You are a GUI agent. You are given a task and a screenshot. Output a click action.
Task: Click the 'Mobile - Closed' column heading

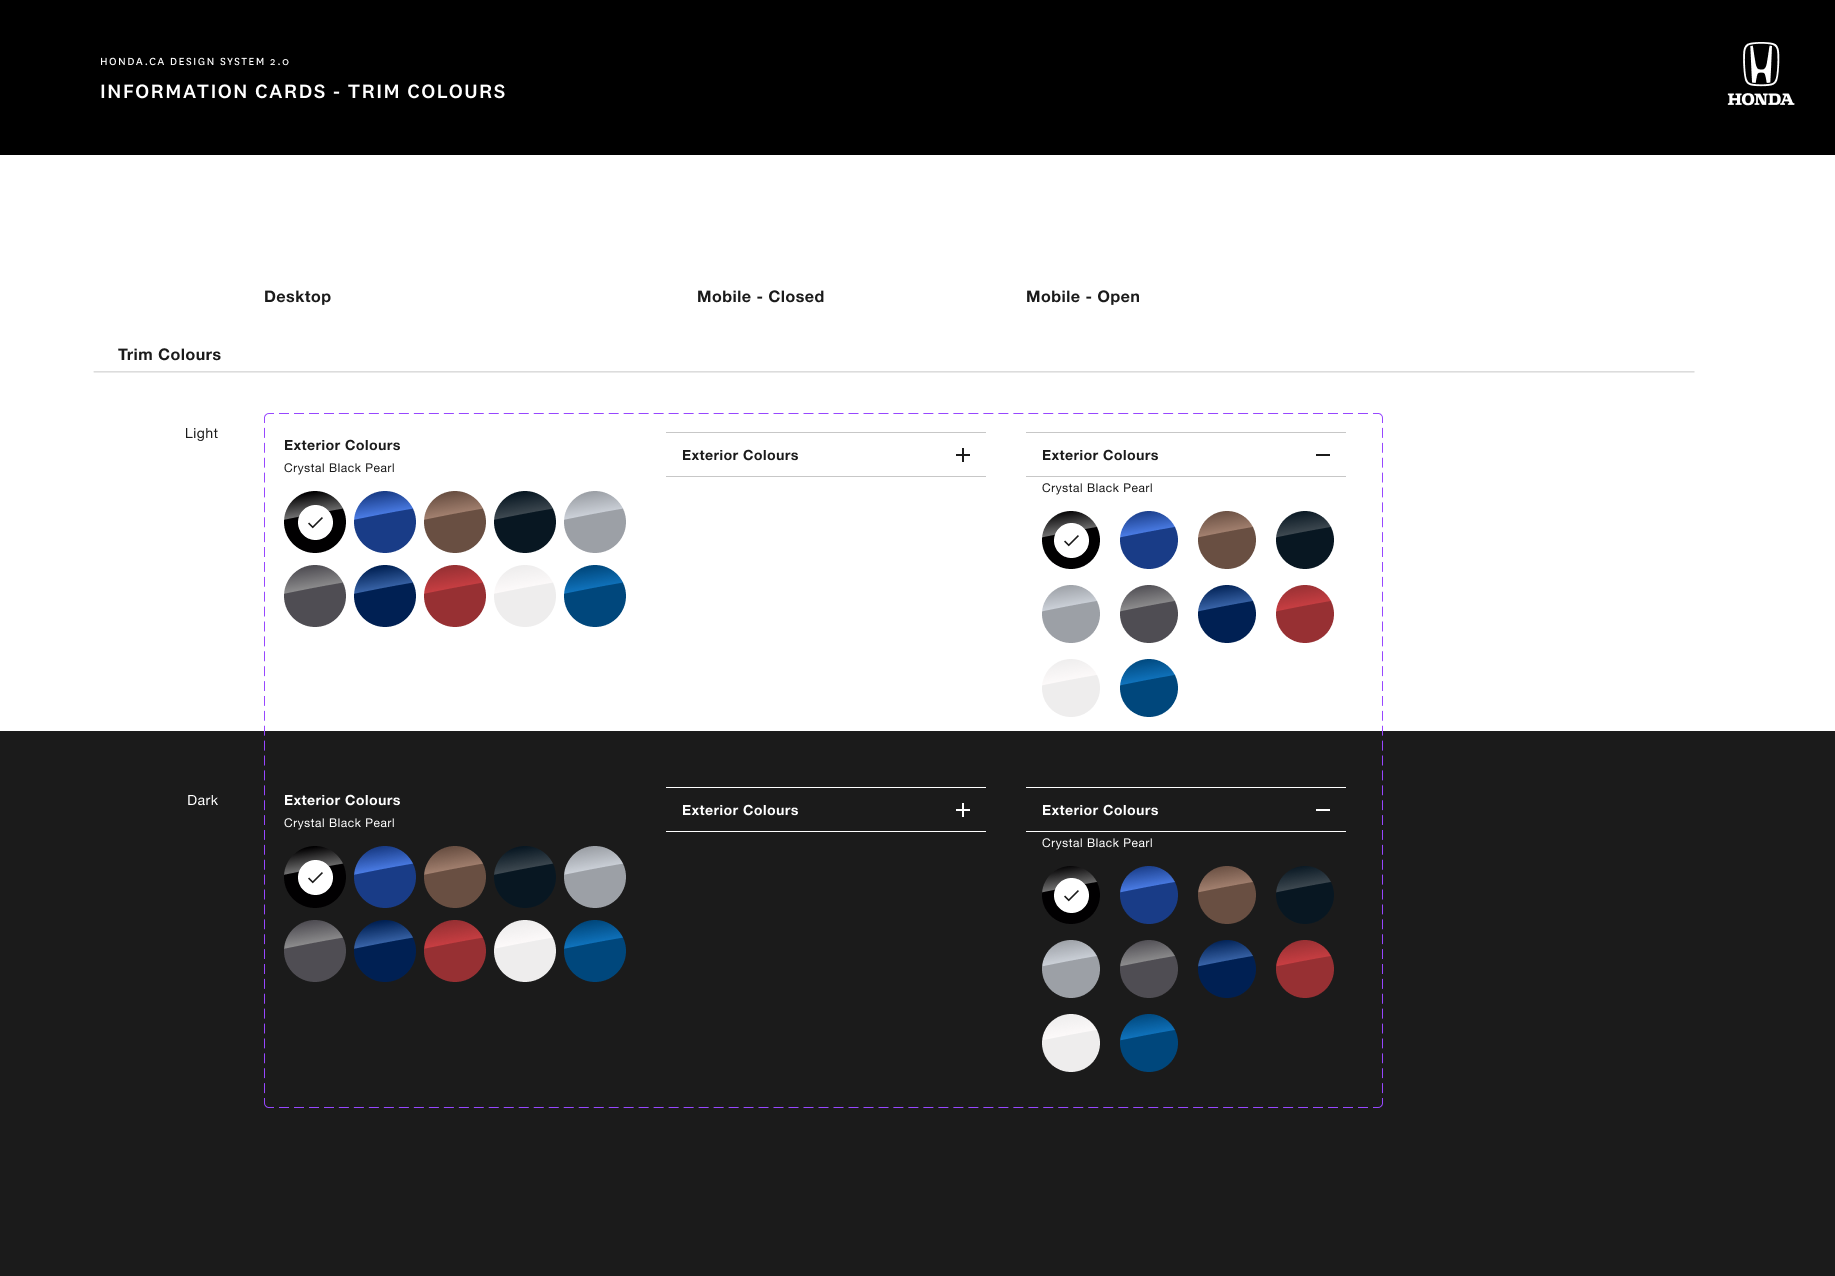tap(760, 297)
